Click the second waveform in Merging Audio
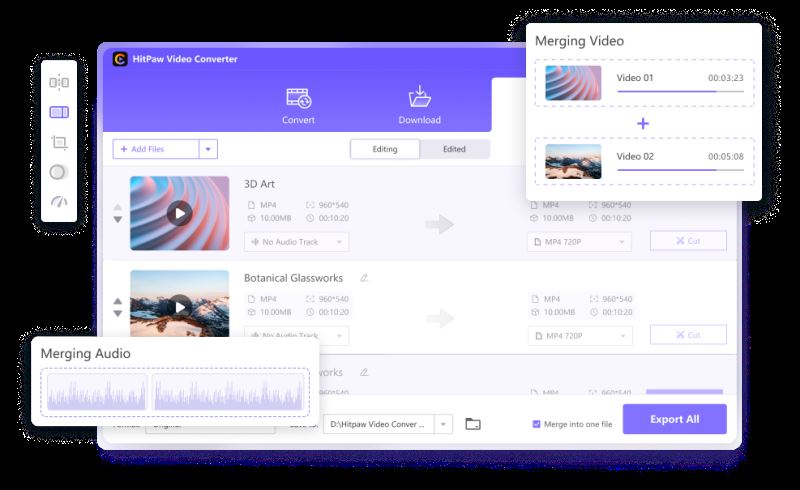 tap(228, 392)
